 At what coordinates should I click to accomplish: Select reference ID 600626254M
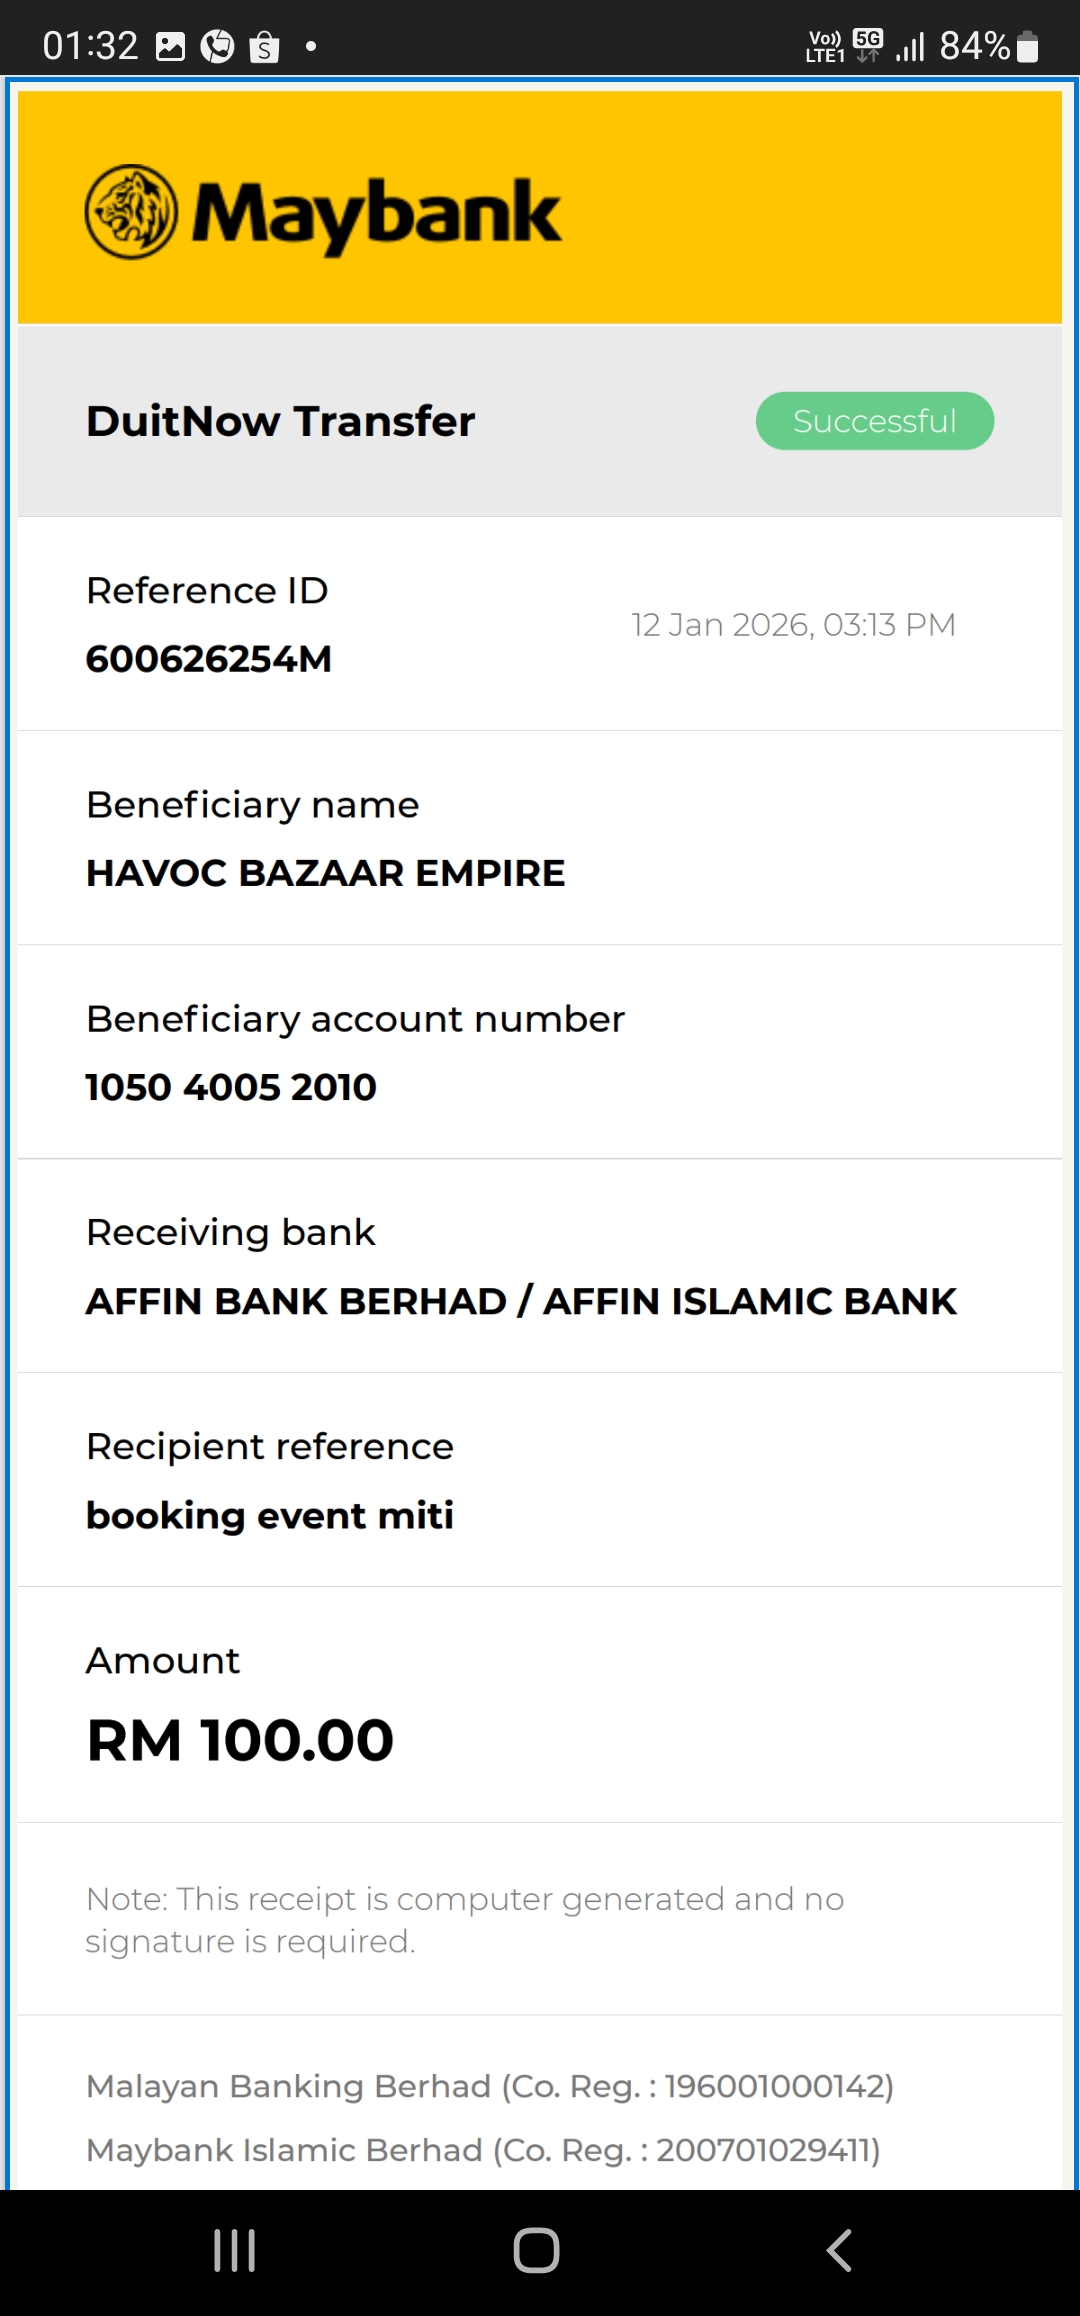click(x=209, y=659)
